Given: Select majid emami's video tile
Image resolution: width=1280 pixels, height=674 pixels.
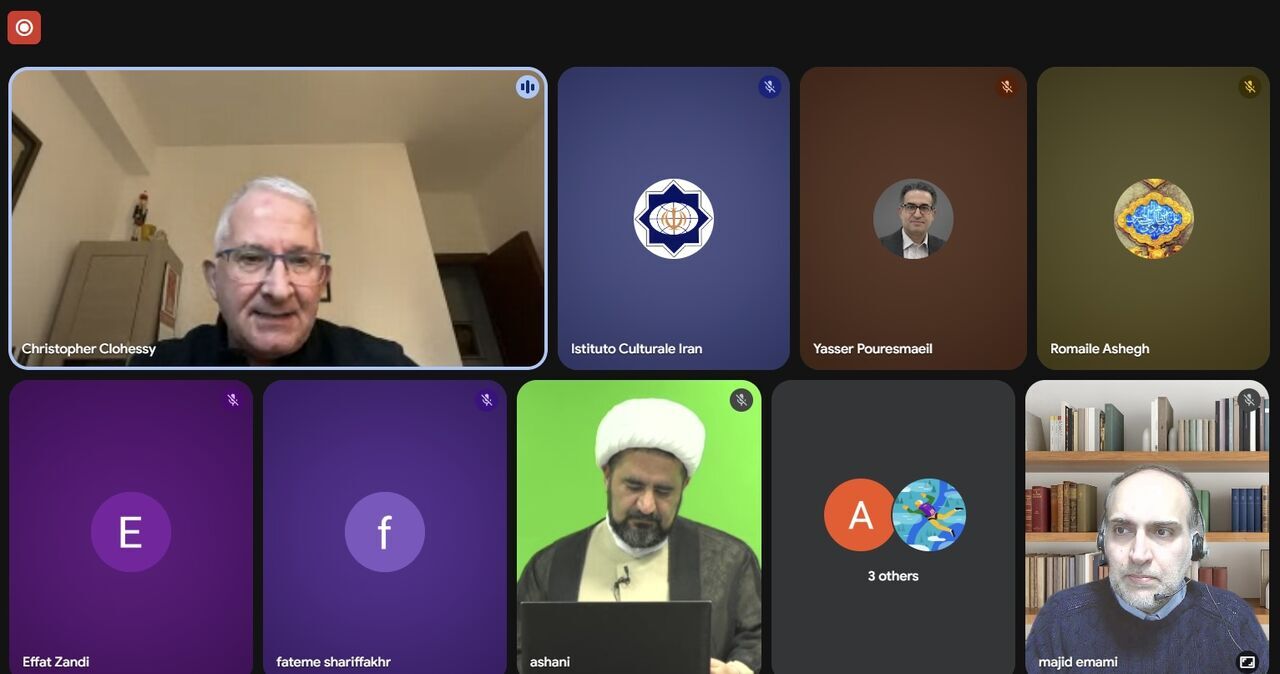Looking at the screenshot, I should 1147,527.
